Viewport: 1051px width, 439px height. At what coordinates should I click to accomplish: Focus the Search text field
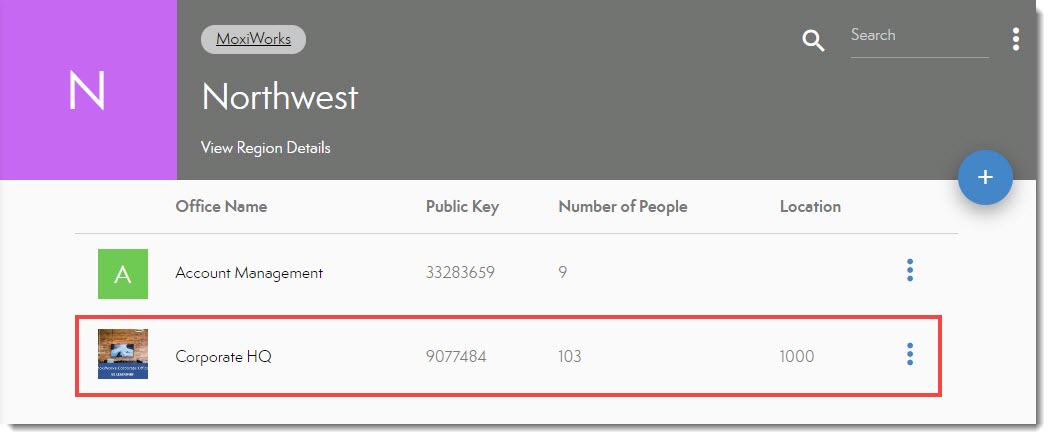(x=918, y=36)
